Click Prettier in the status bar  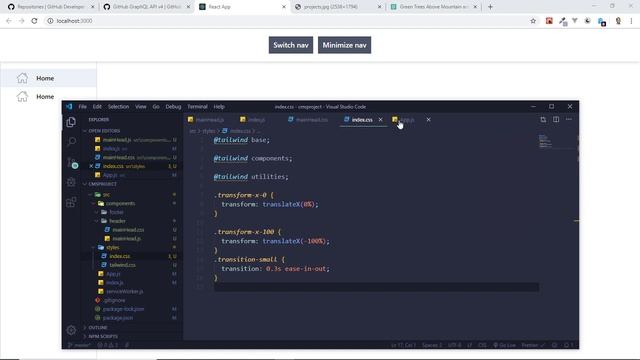tap(533, 345)
